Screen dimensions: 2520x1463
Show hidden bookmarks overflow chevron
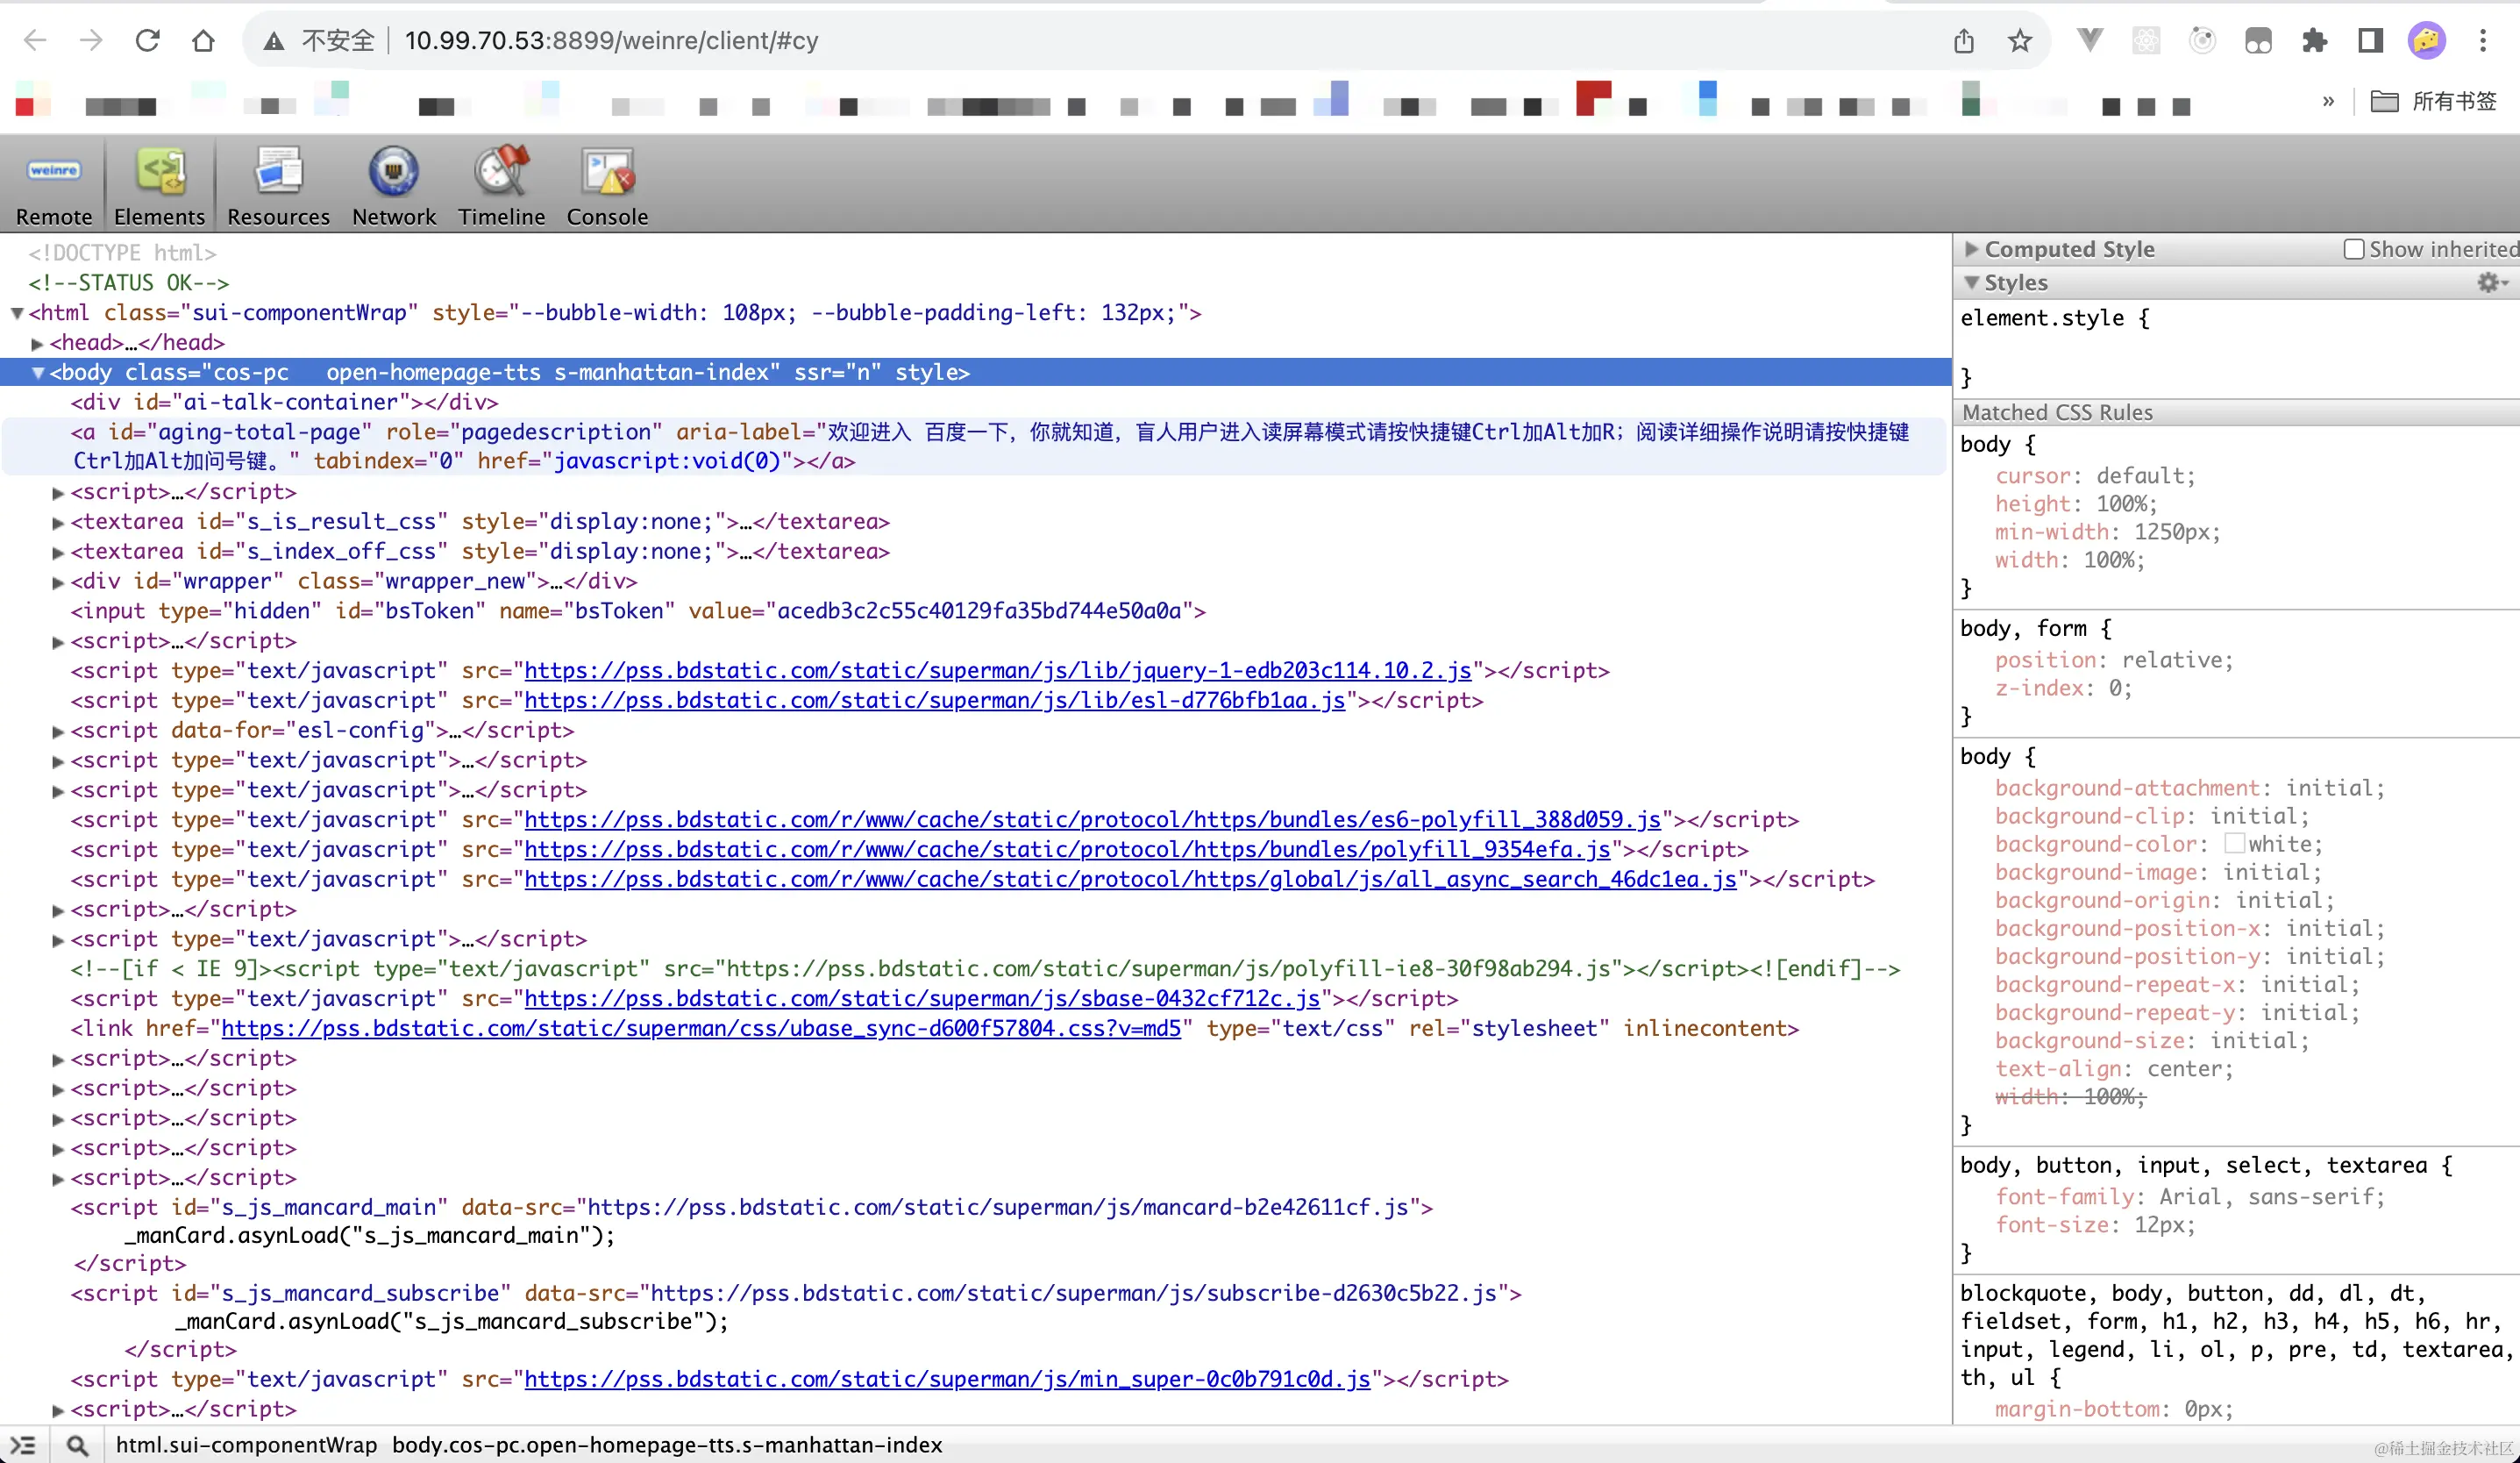pos(2328,101)
